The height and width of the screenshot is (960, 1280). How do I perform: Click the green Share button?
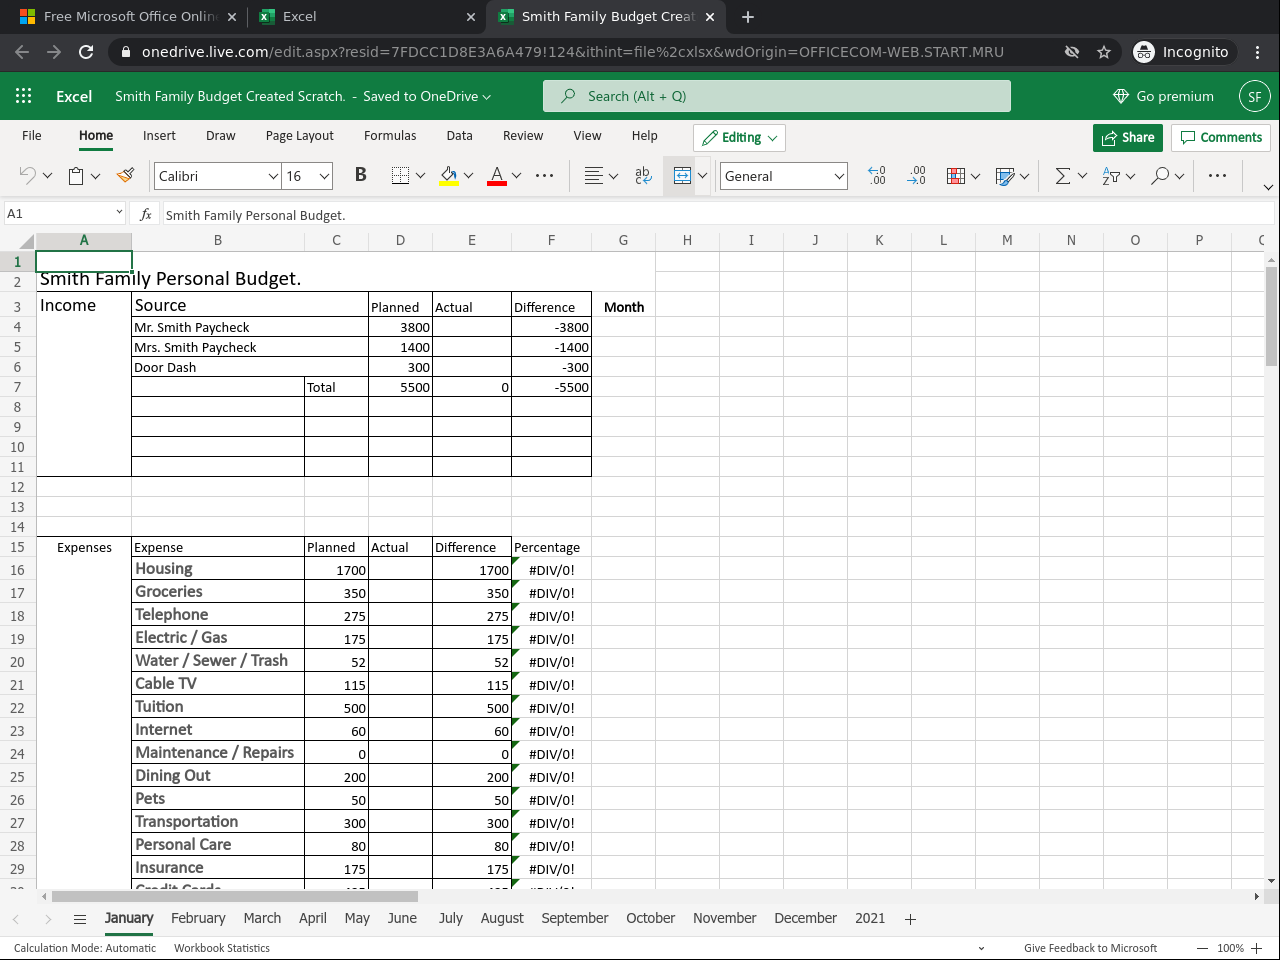click(x=1127, y=138)
